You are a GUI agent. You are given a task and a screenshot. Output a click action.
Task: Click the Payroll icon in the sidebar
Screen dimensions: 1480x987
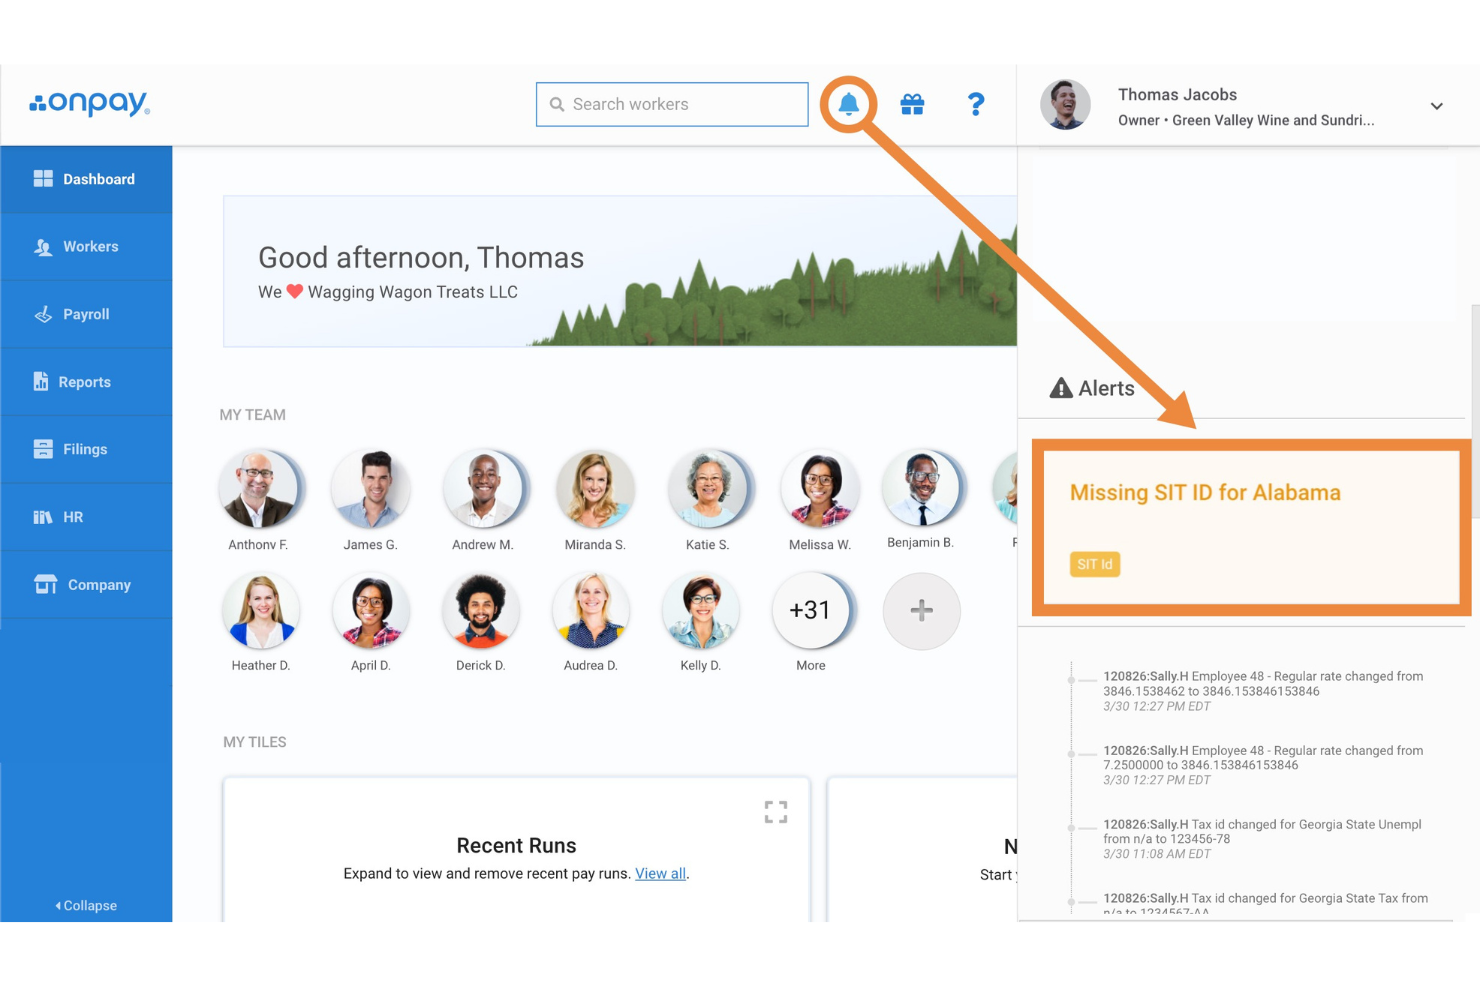coord(43,314)
